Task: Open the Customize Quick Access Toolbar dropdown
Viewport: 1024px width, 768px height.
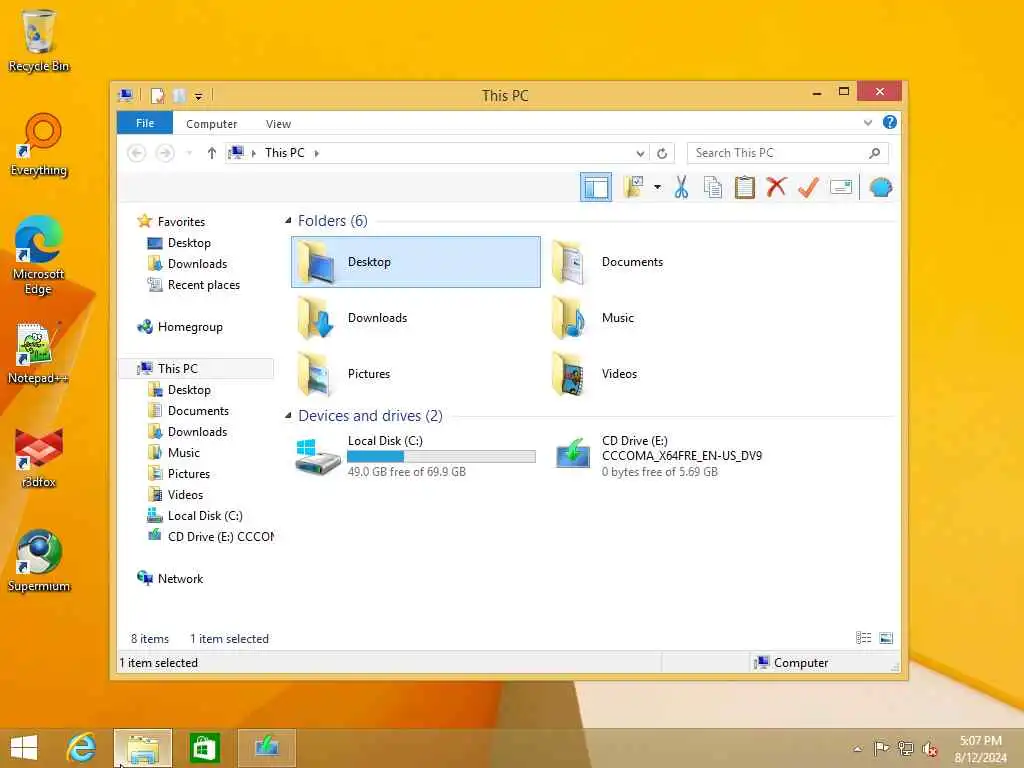Action: click(x=199, y=97)
